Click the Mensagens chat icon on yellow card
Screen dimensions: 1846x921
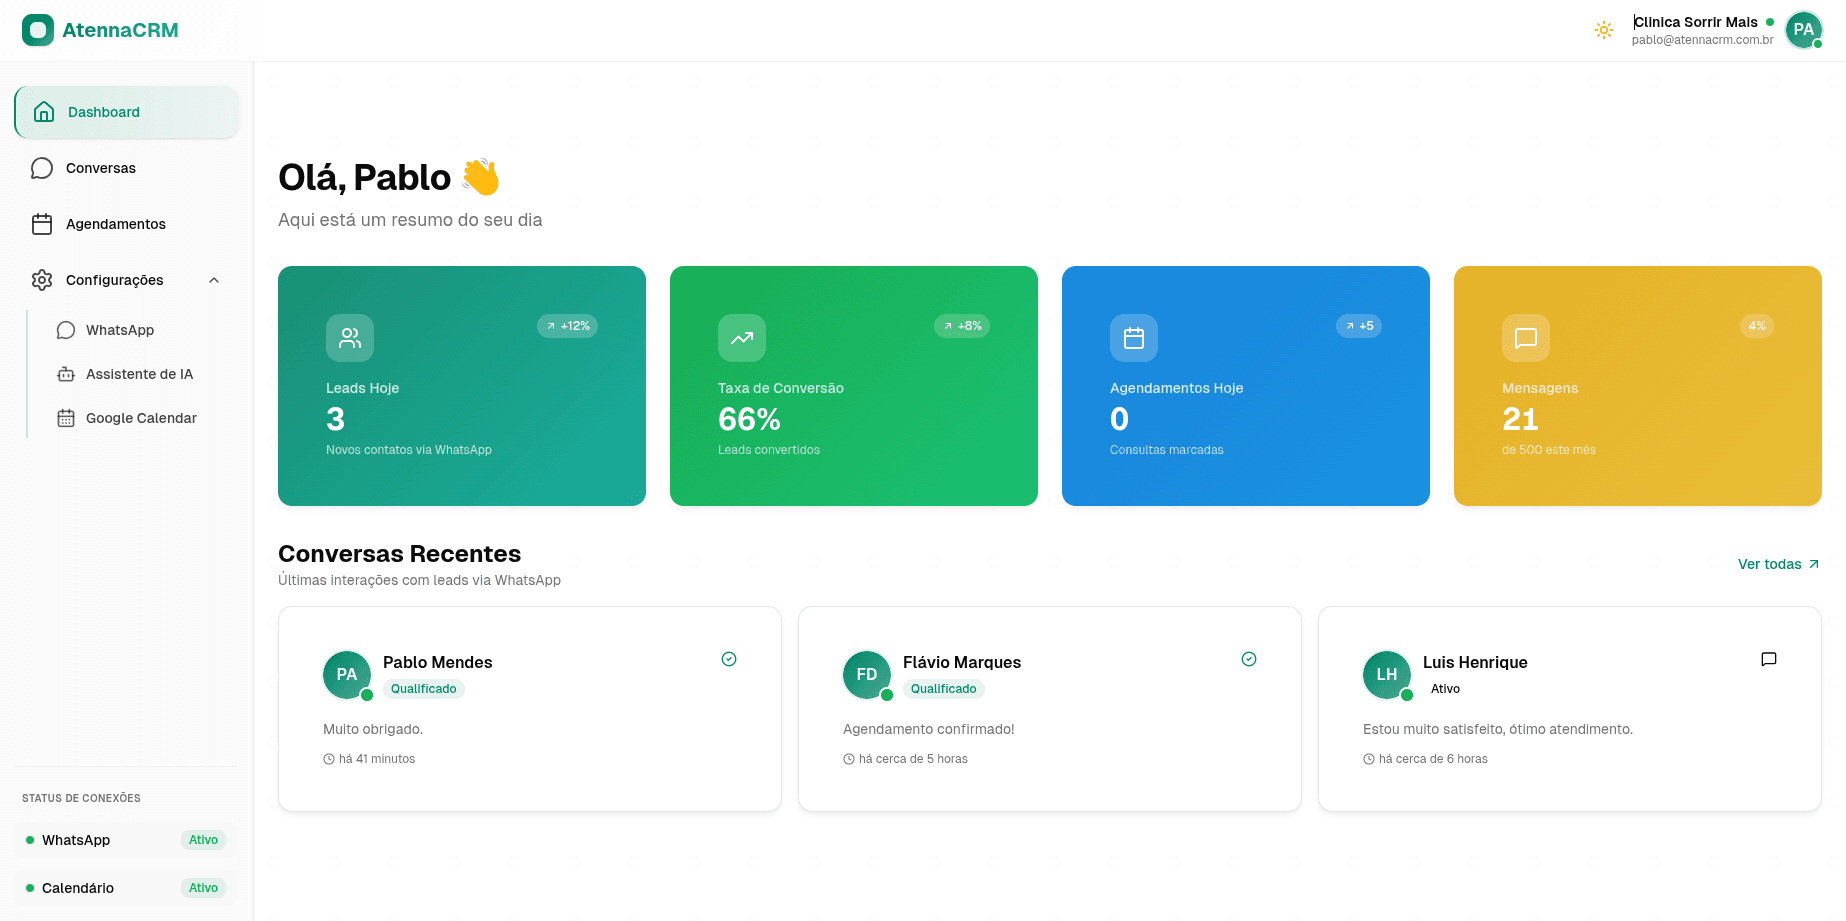(x=1524, y=338)
